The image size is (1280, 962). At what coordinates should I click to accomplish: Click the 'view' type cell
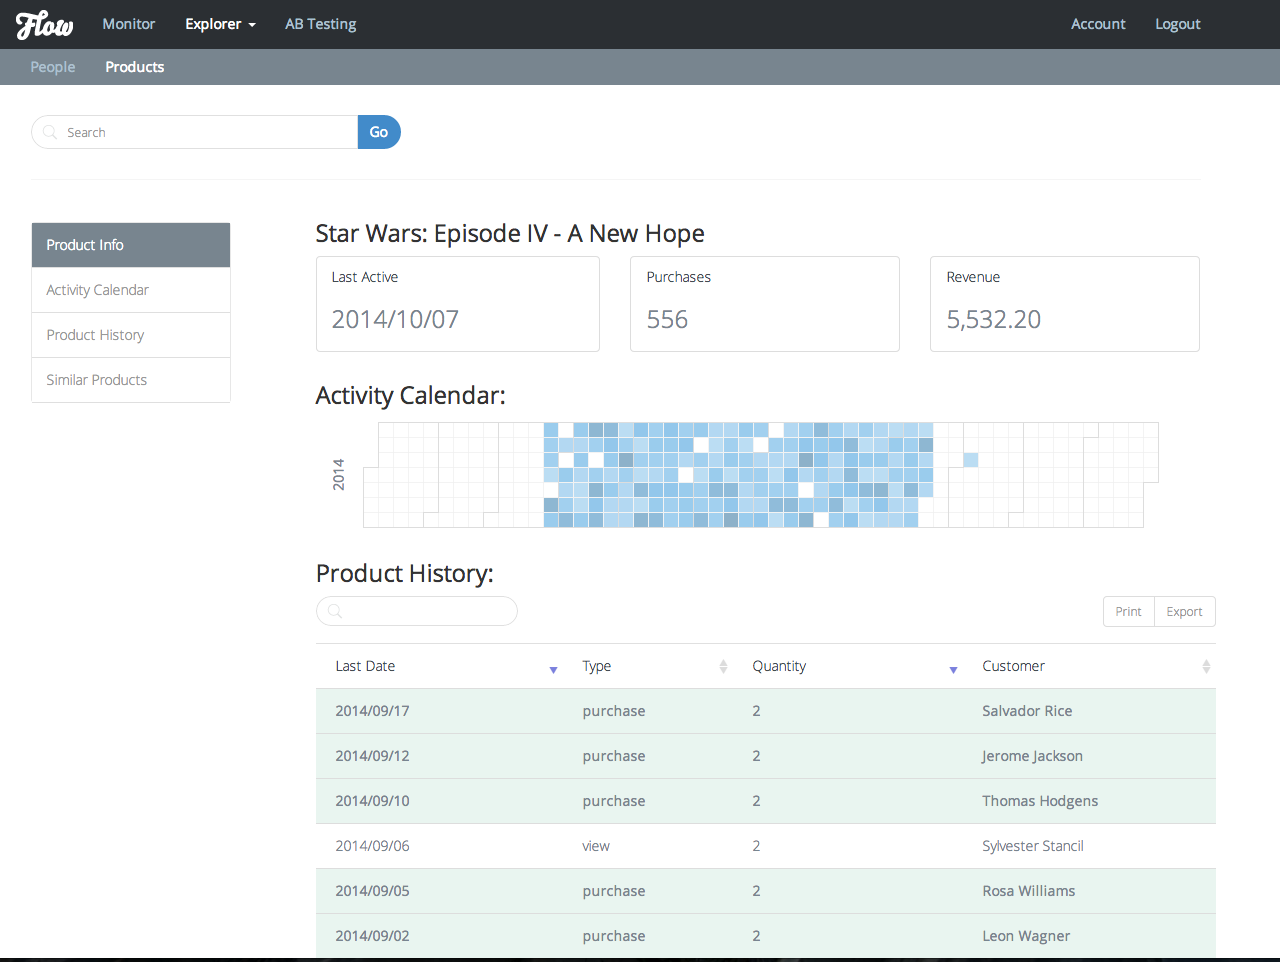click(x=596, y=846)
